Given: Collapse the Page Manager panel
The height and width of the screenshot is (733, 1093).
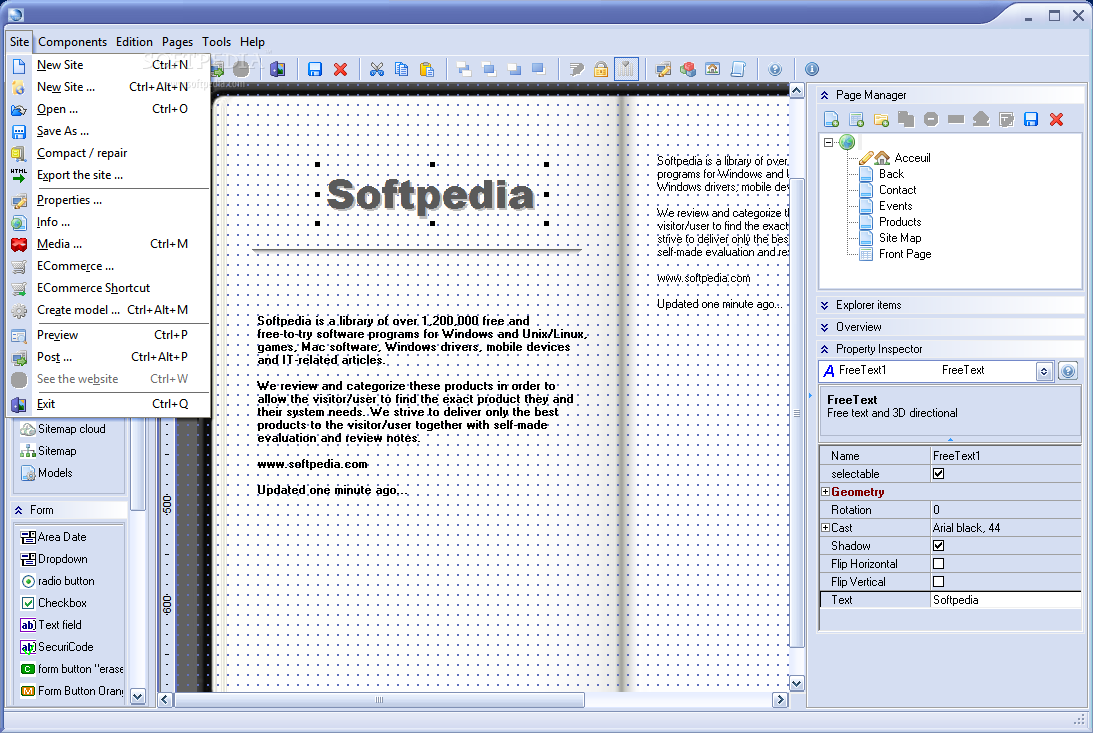Looking at the screenshot, I should click(825, 95).
